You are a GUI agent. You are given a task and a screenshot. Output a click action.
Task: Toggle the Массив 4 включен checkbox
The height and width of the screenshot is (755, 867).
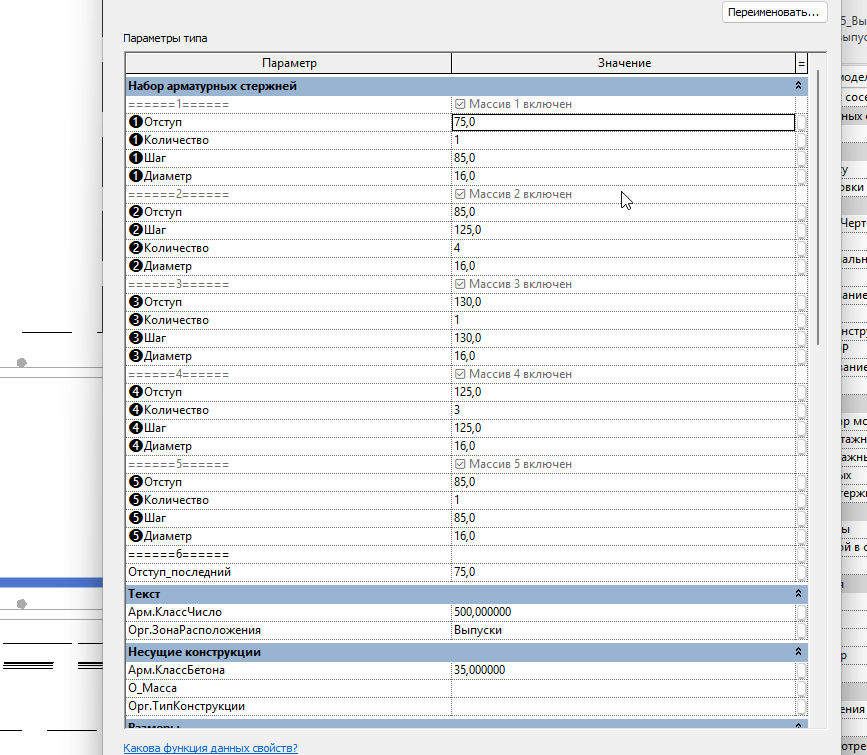[x=460, y=374]
